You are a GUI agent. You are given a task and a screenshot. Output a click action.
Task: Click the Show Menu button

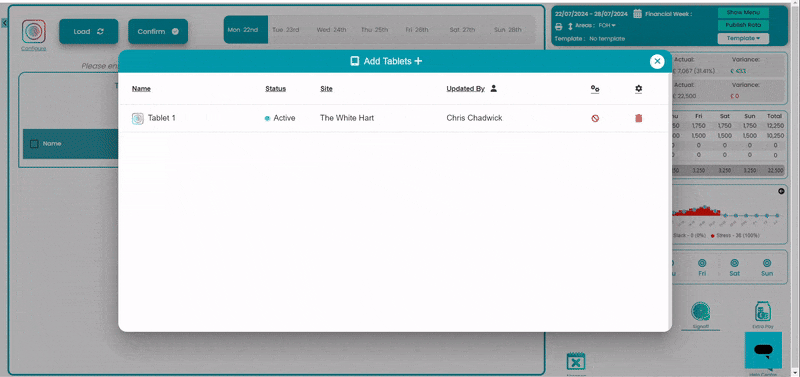tap(743, 13)
